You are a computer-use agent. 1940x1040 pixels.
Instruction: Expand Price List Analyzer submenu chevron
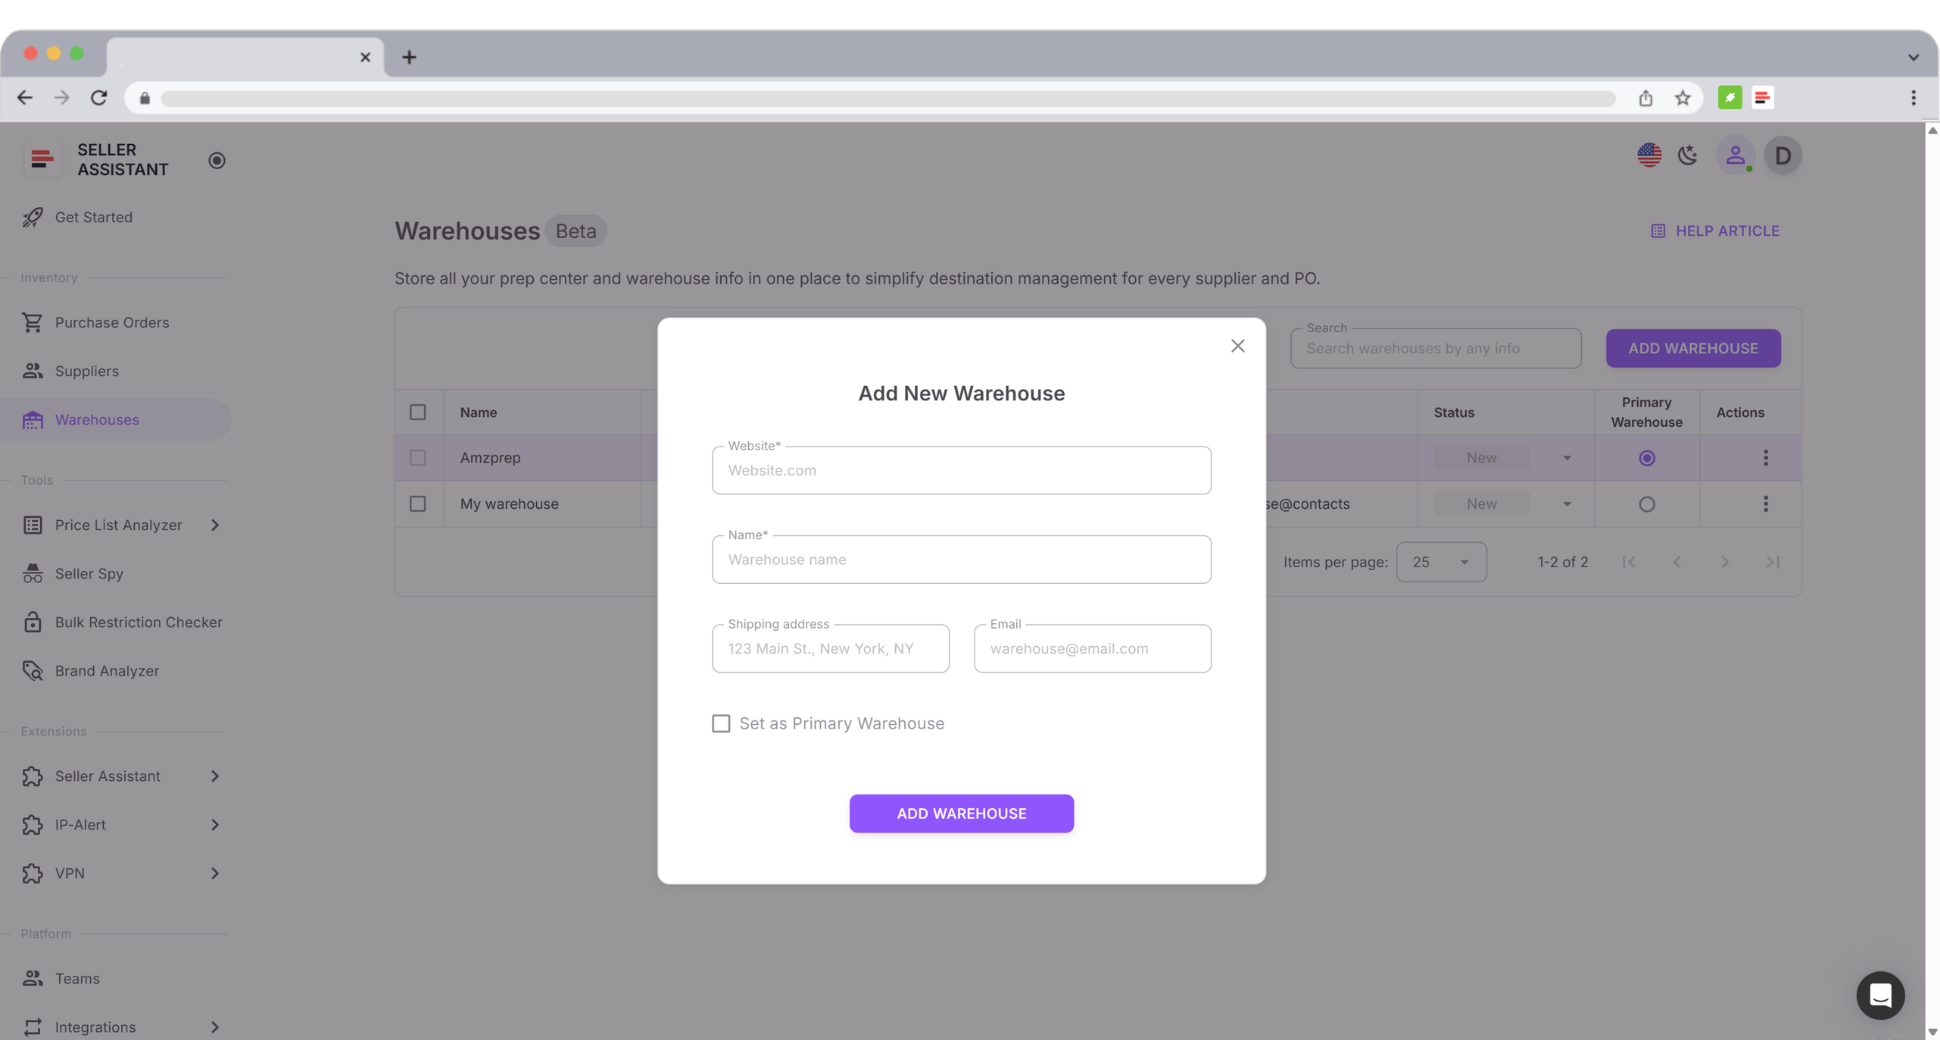215,525
